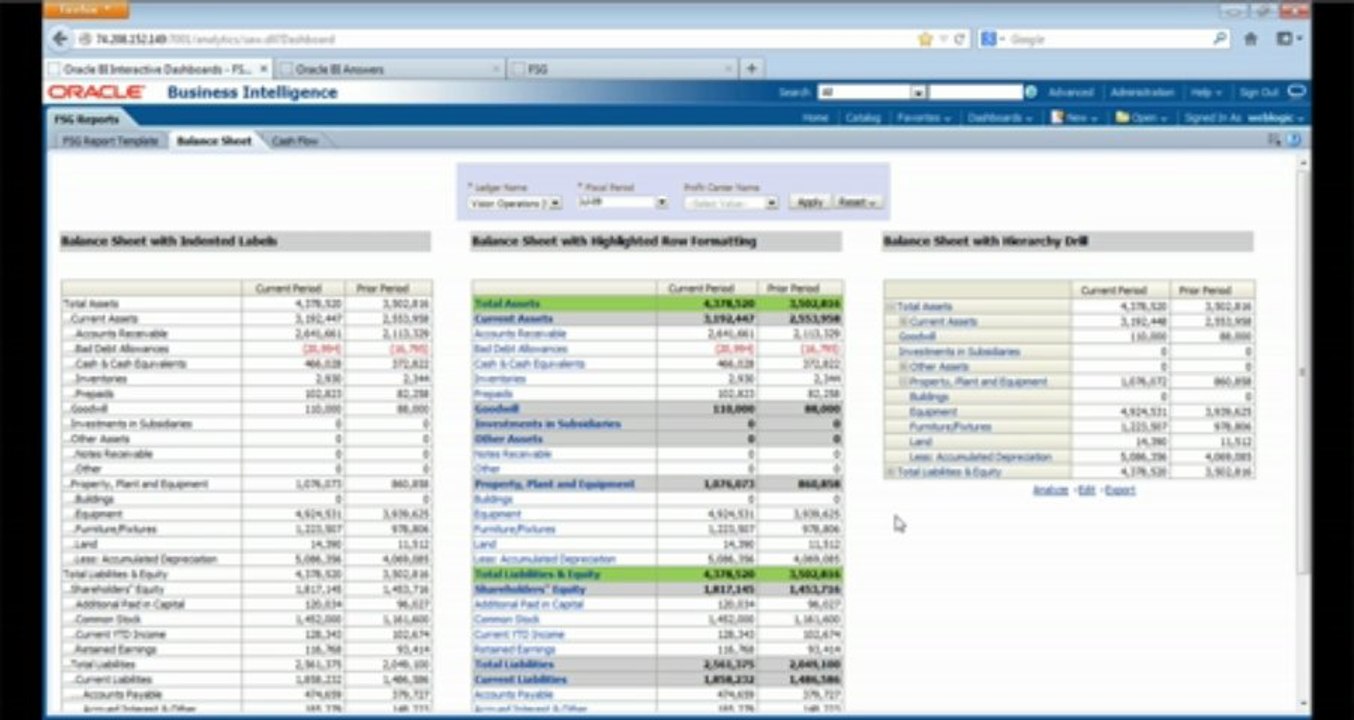Click the Apply prompt button
The image size is (1354, 720).
pyautogui.click(x=809, y=202)
